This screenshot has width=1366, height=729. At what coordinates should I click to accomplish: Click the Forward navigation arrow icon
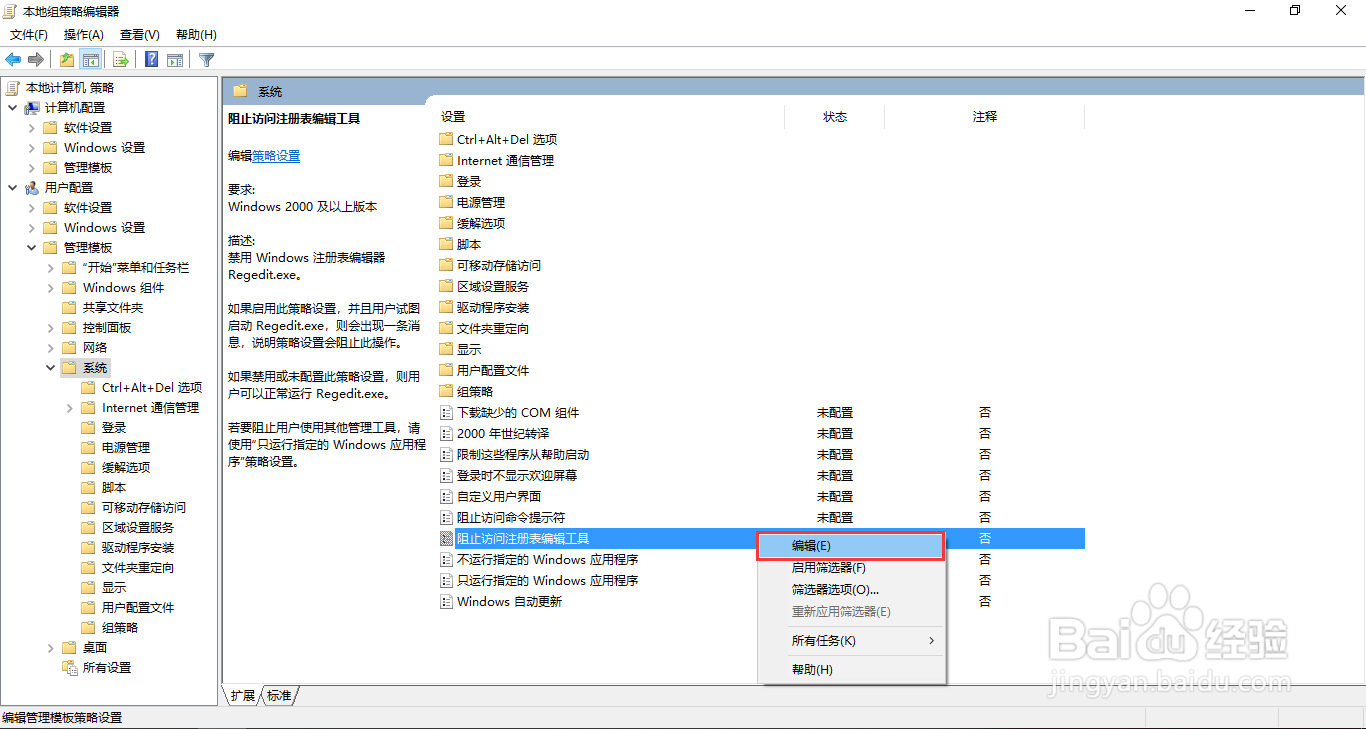[36, 59]
